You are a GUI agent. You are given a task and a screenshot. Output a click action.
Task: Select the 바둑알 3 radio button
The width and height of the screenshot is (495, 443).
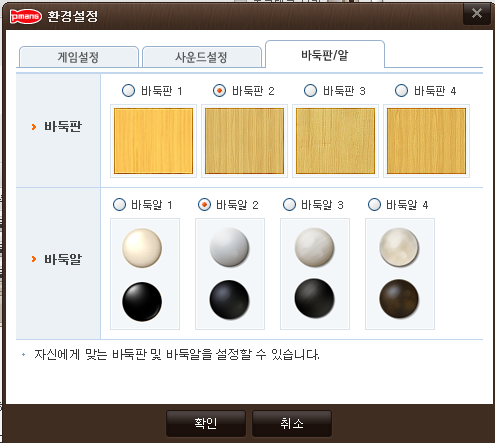[x=289, y=204]
